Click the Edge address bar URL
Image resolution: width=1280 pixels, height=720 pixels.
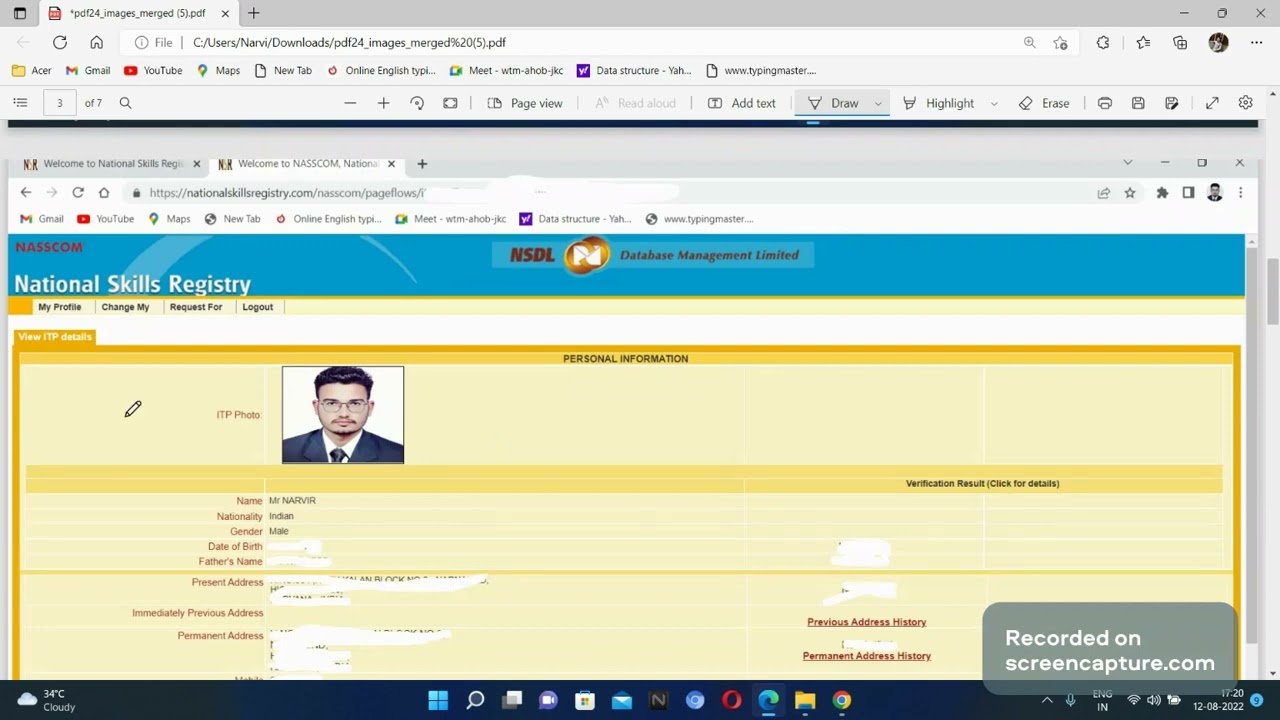pos(349,43)
